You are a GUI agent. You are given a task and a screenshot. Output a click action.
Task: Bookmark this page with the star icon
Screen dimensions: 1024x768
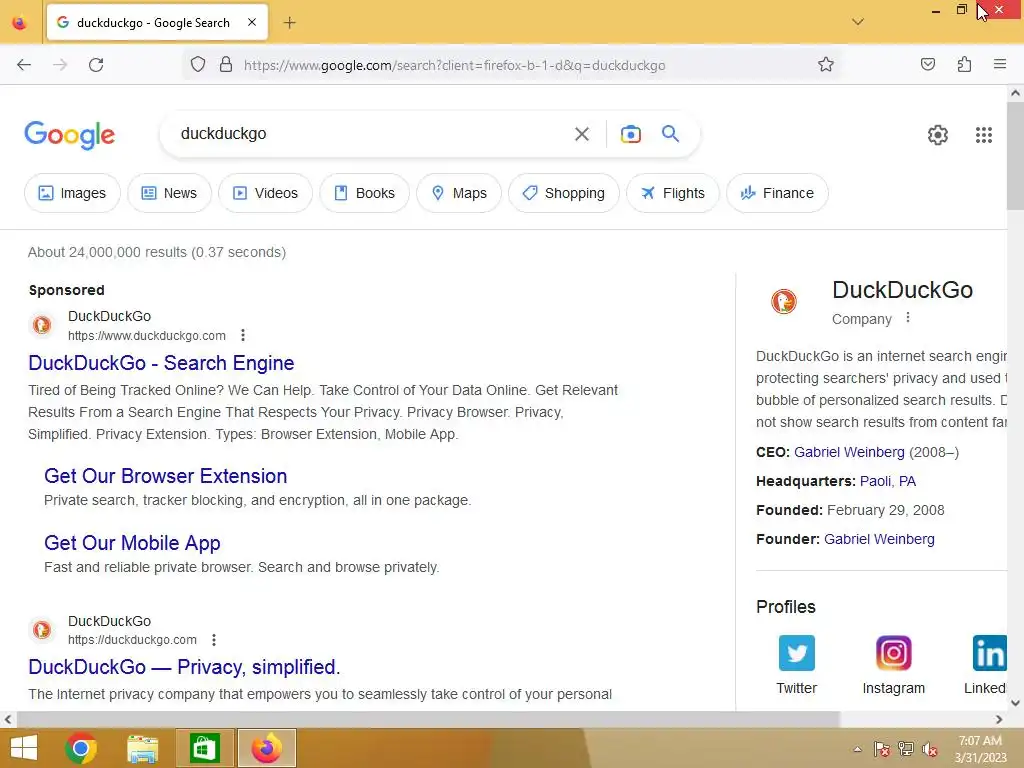[825, 65]
